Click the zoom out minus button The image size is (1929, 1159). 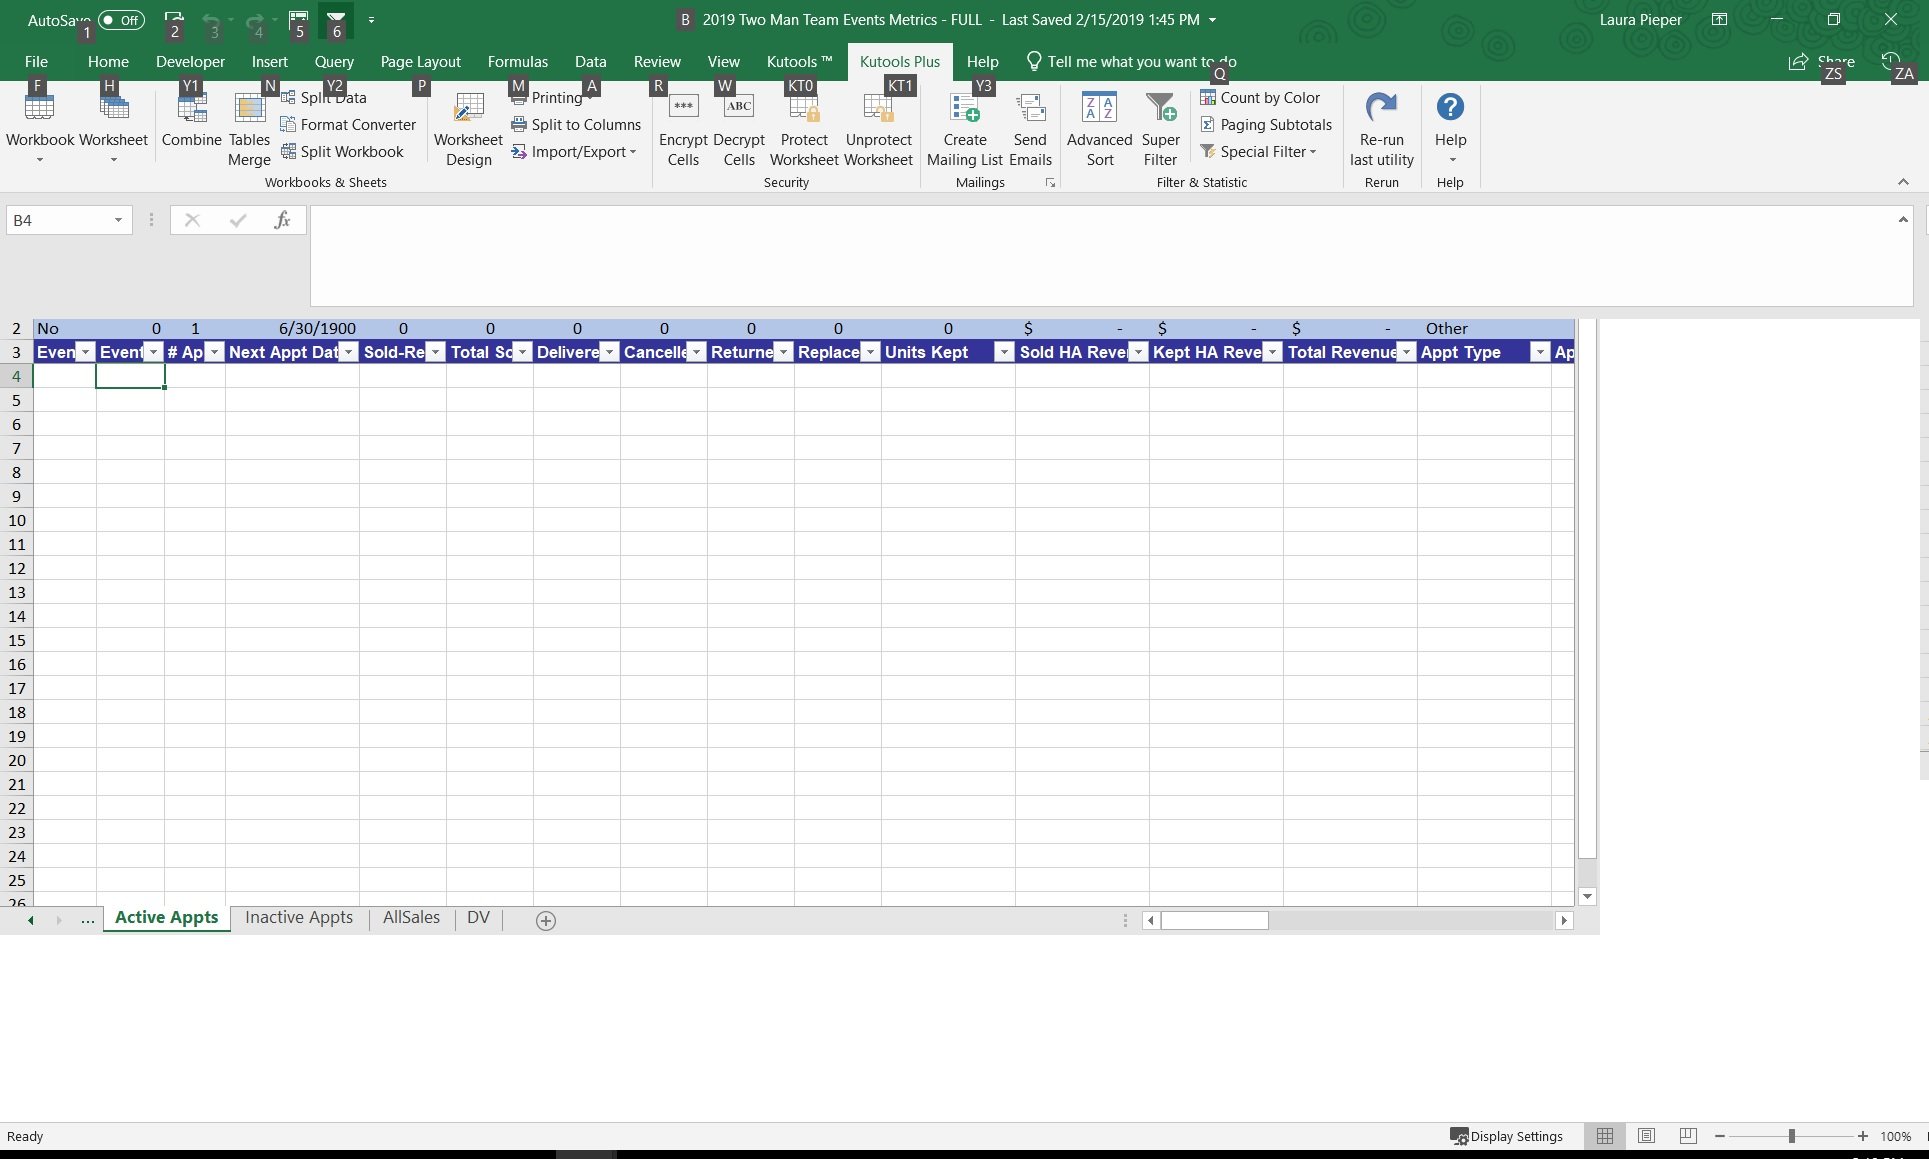[1720, 1136]
